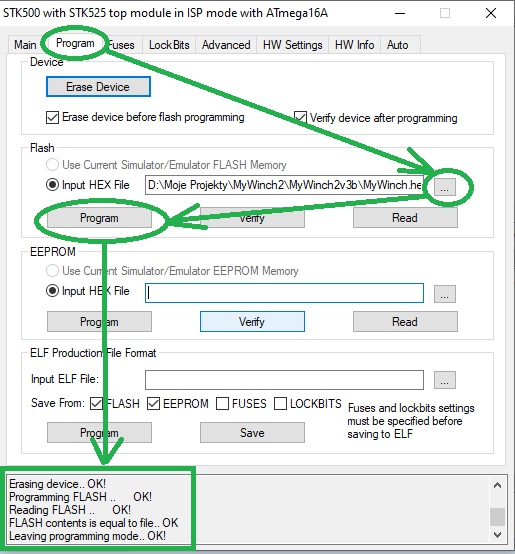The height and width of the screenshot is (554, 515).
Task: Read the EEPROM memory
Action: pyautogui.click(x=405, y=322)
